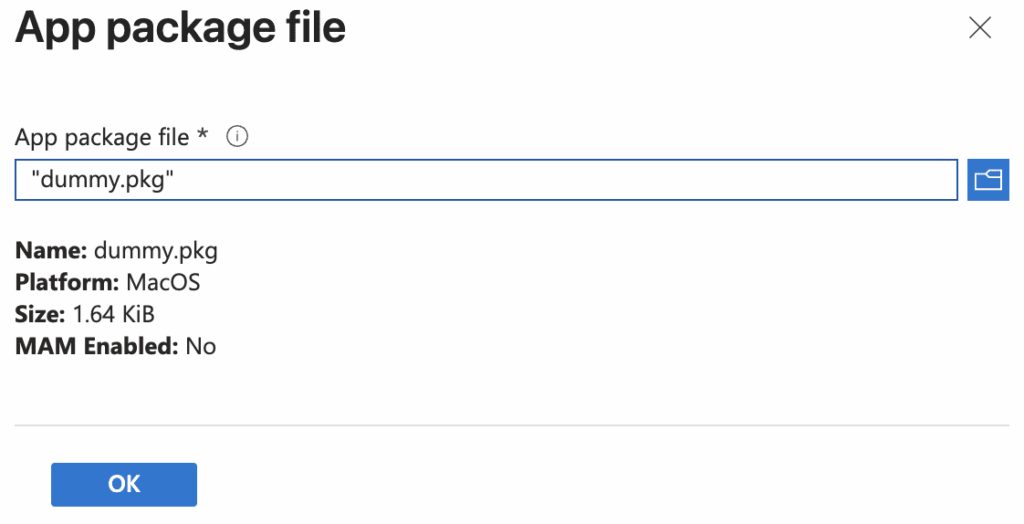Click the bold Size label
Image resolution: width=1024 pixels, height=524 pixels.
click(39, 314)
